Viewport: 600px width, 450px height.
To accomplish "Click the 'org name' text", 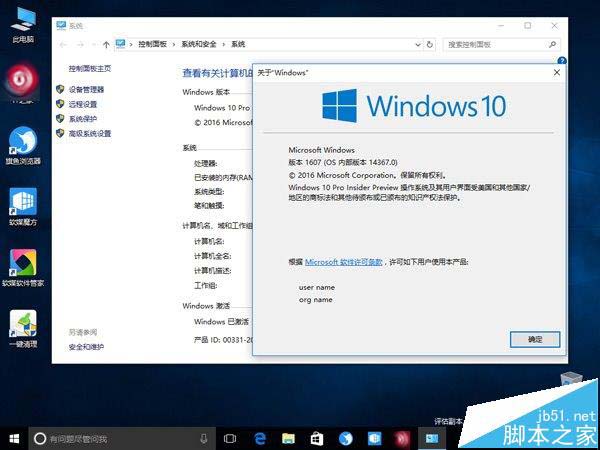I will [315, 300].
